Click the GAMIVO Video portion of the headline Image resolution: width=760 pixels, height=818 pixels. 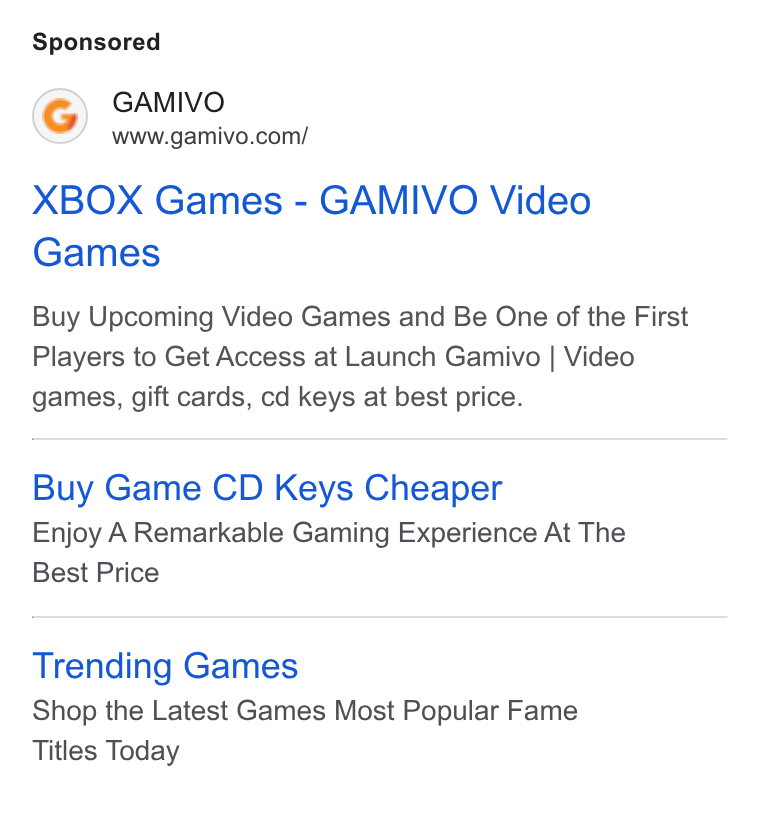455,201
